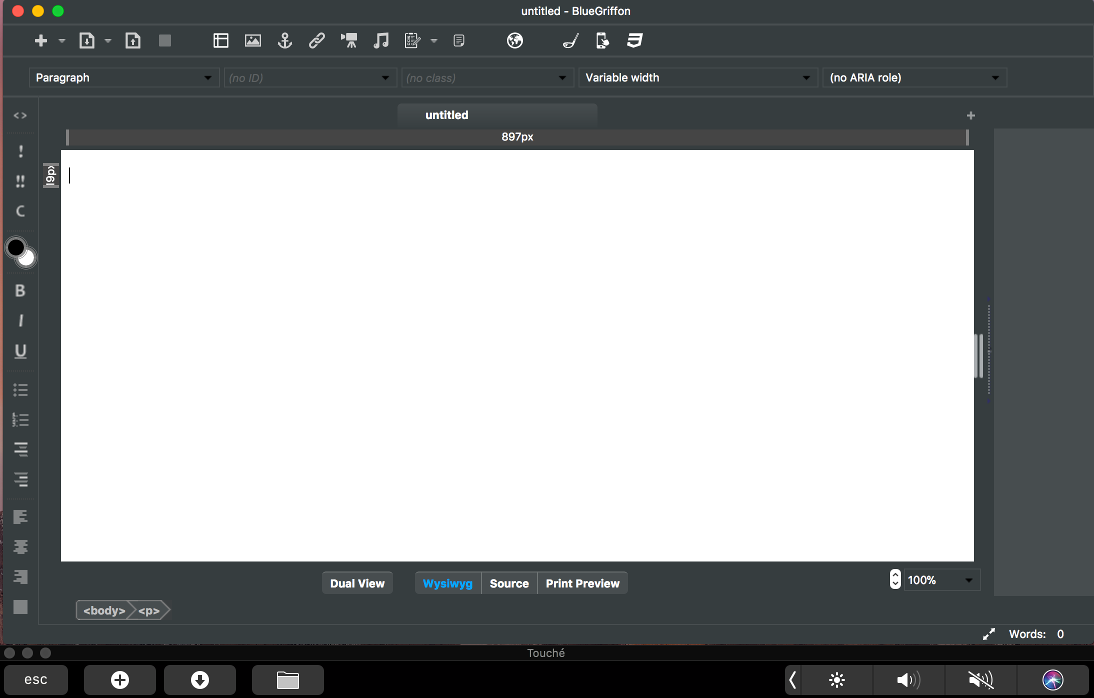
Task: Switch to Source view
Action: (509, 584)
